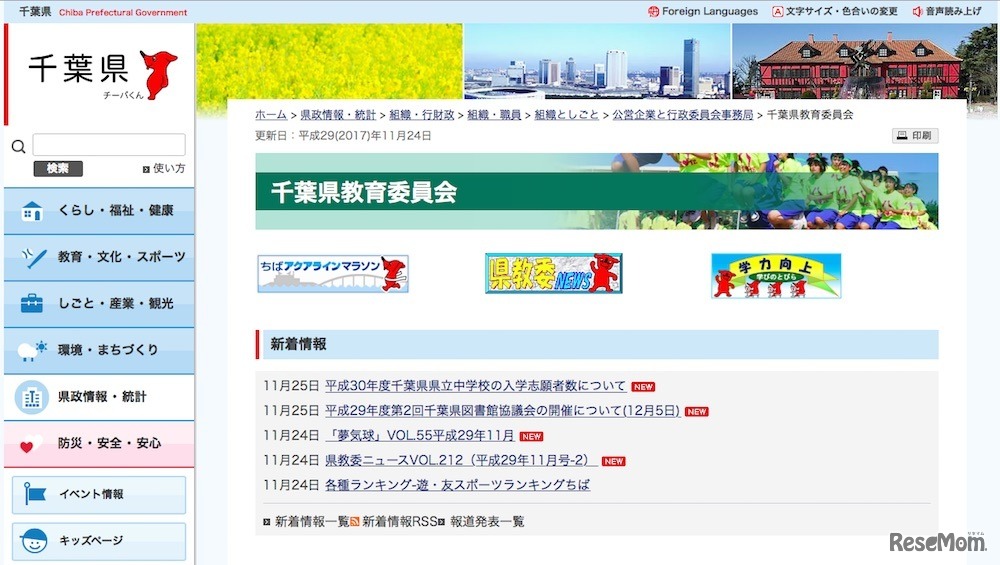
Task: Open ちばアクアラインマラソン banner
Action: (333, 274)
